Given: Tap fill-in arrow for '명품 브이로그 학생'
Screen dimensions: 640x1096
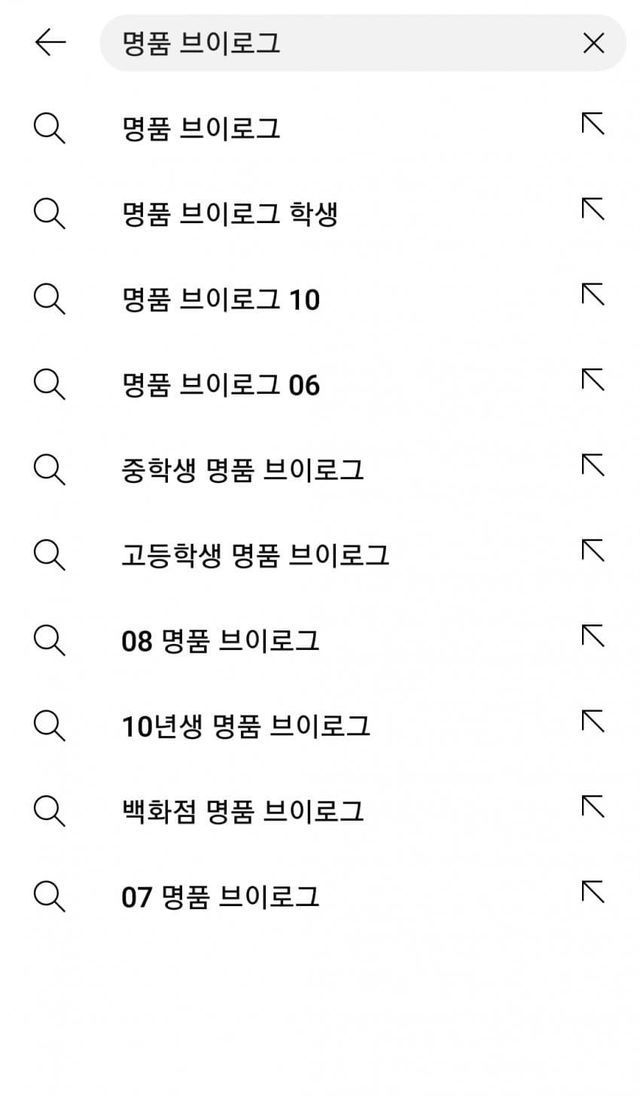Looking at the screenshot, I should 593,209.
